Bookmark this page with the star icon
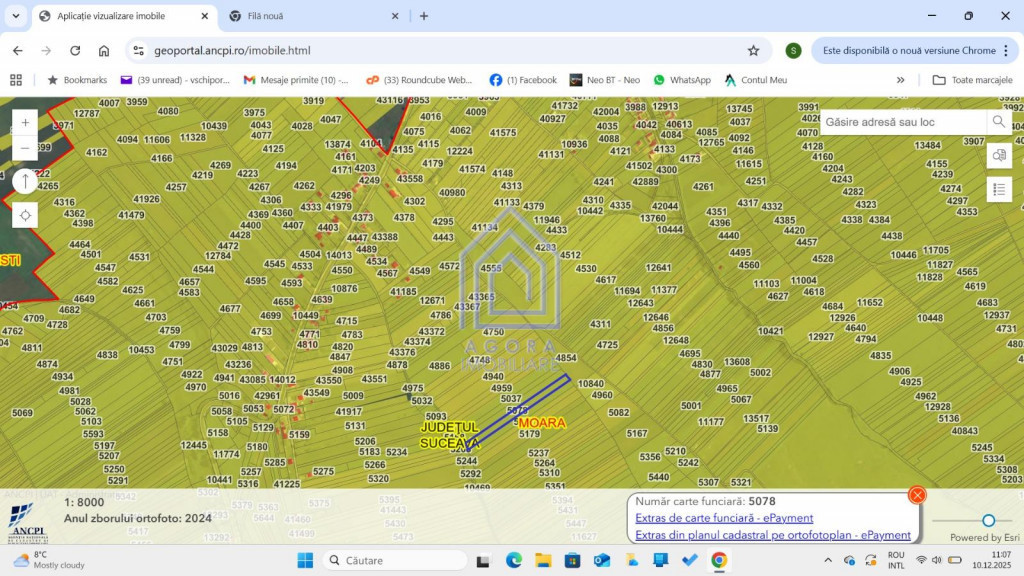The width and height of the screenshot is (1024, 576). click(x=753, y=50)
